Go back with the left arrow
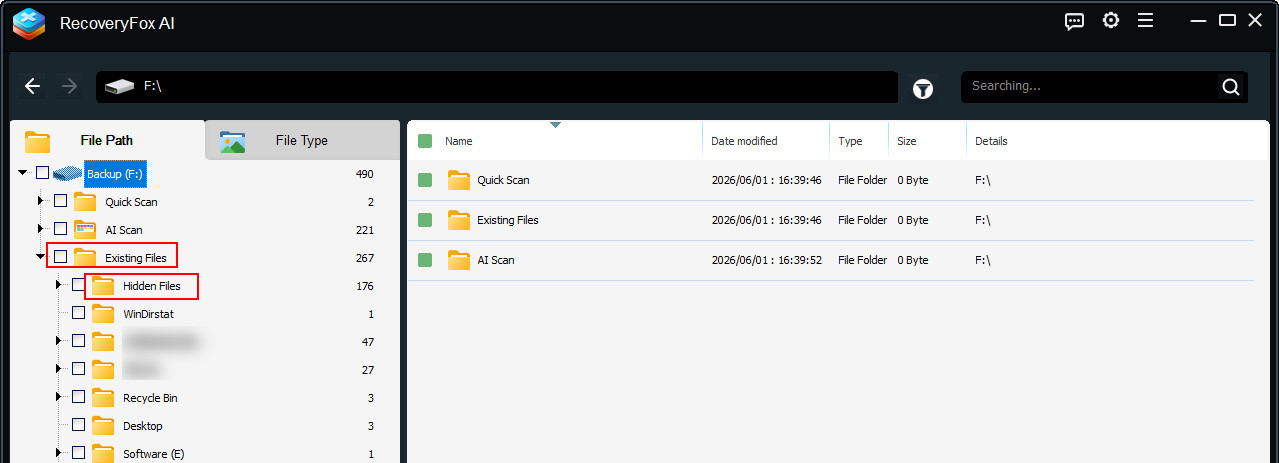This screenshot has height=463, width=1279. tap(32, 86)
